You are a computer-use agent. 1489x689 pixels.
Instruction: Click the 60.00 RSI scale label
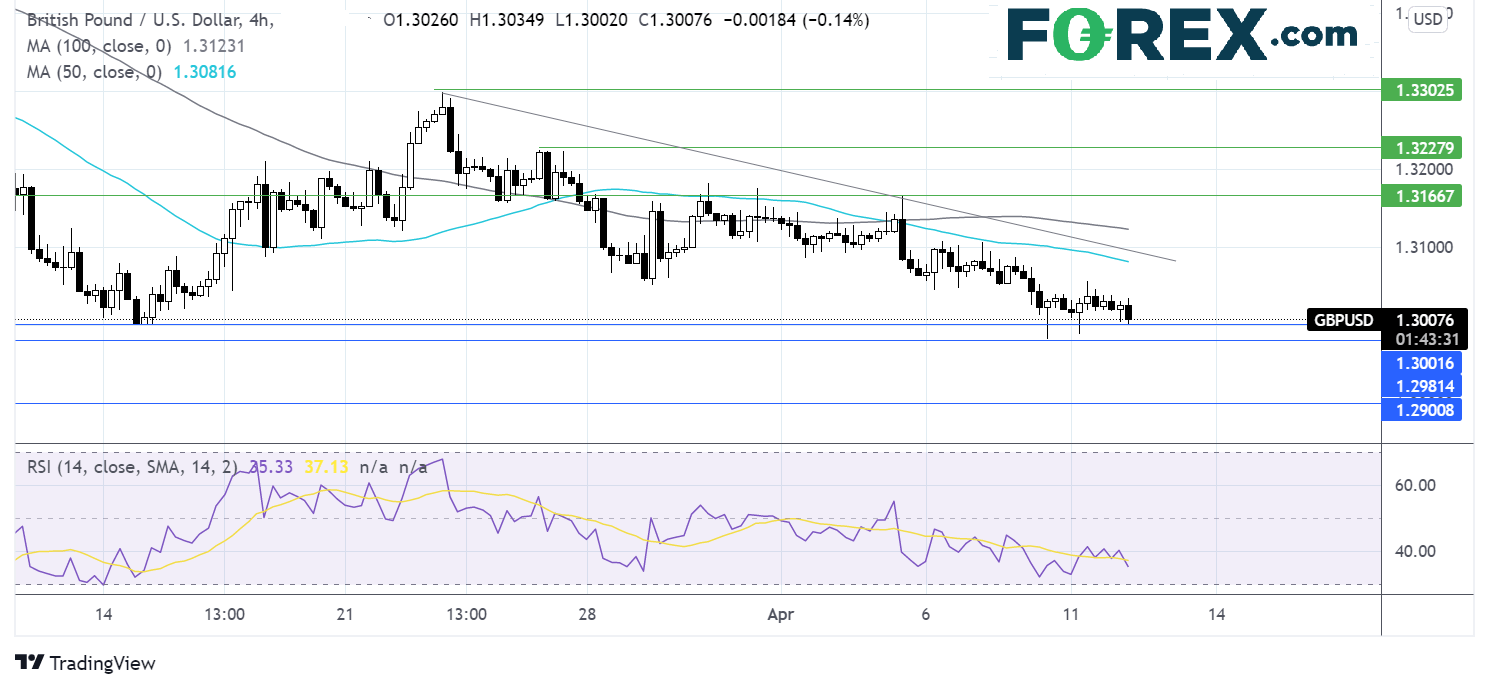click(1415, 485)
